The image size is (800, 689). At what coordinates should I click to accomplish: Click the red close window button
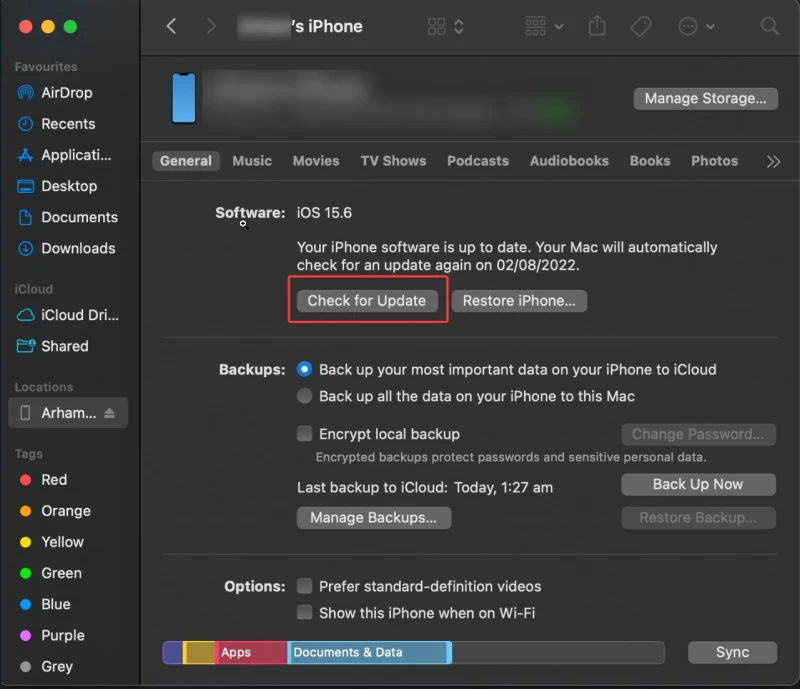(x=26, y=27)
